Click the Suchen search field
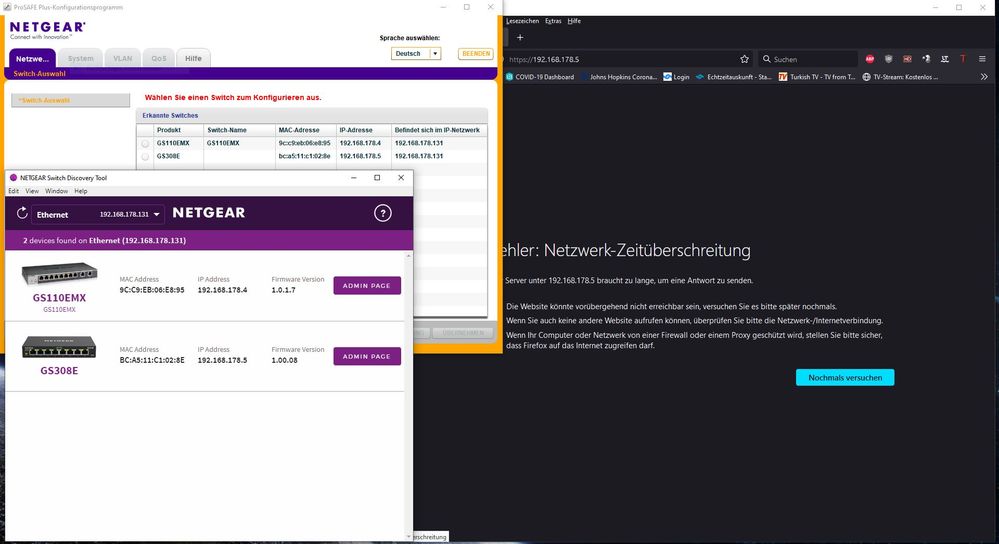Image resolution: width=999 pixels, height=544 pixels. 808,59
